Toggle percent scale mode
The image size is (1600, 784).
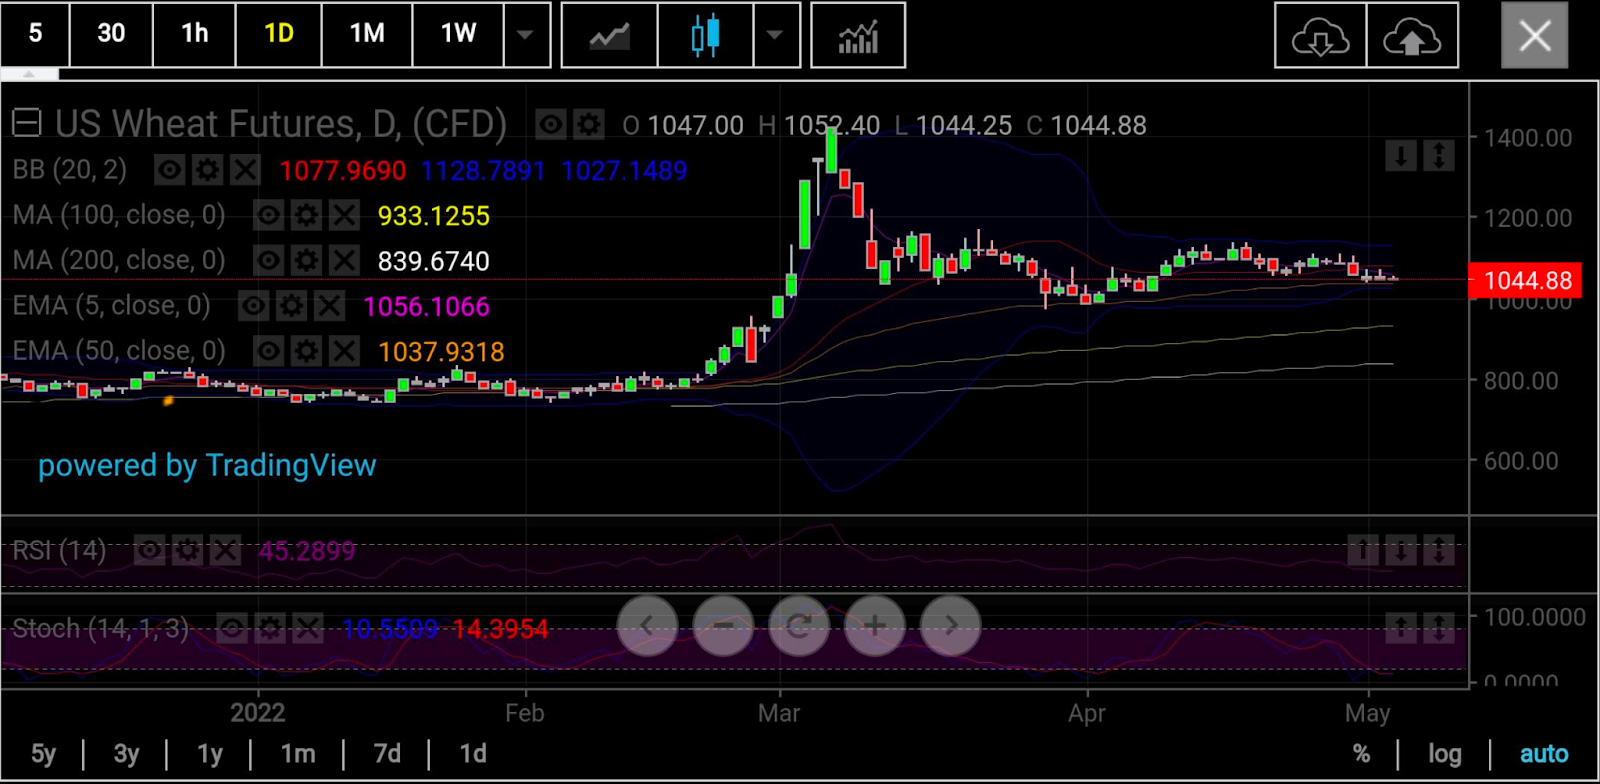[1361, 754]
